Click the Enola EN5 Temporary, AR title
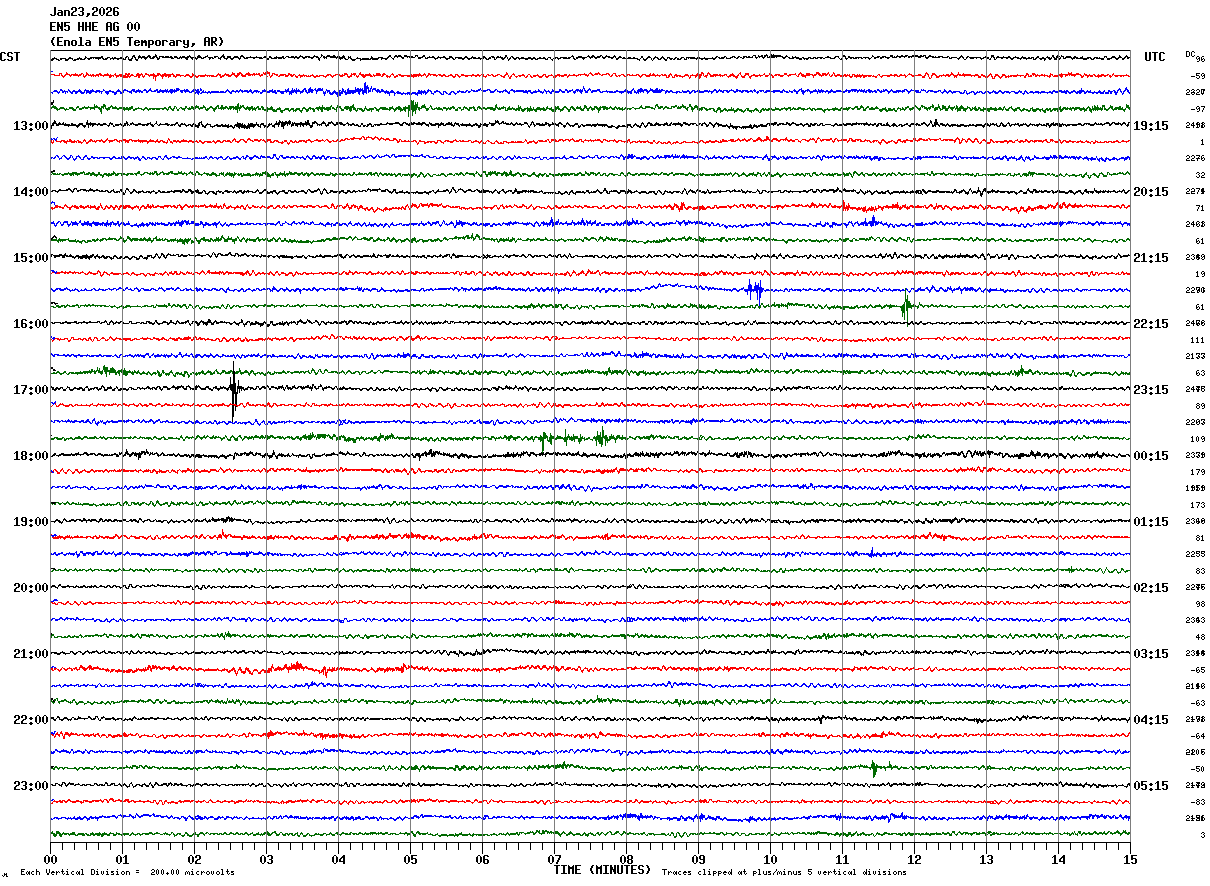The image size is (1210, 886). coord(137,42)
